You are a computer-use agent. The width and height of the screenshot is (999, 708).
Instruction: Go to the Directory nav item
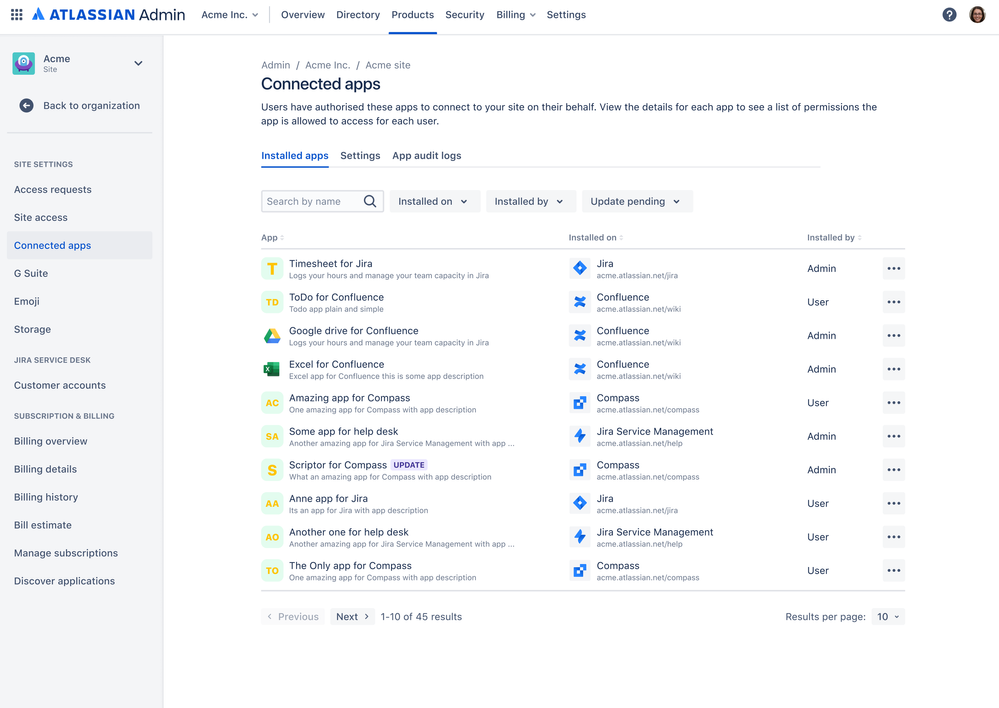(x=358, y=15)
